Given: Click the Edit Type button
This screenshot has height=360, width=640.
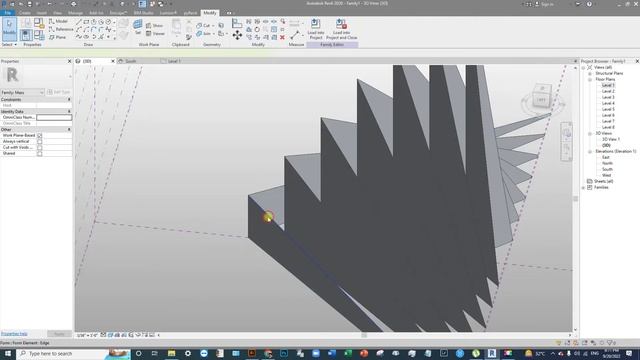Looking at the screenshot, I should click(59, 93).
